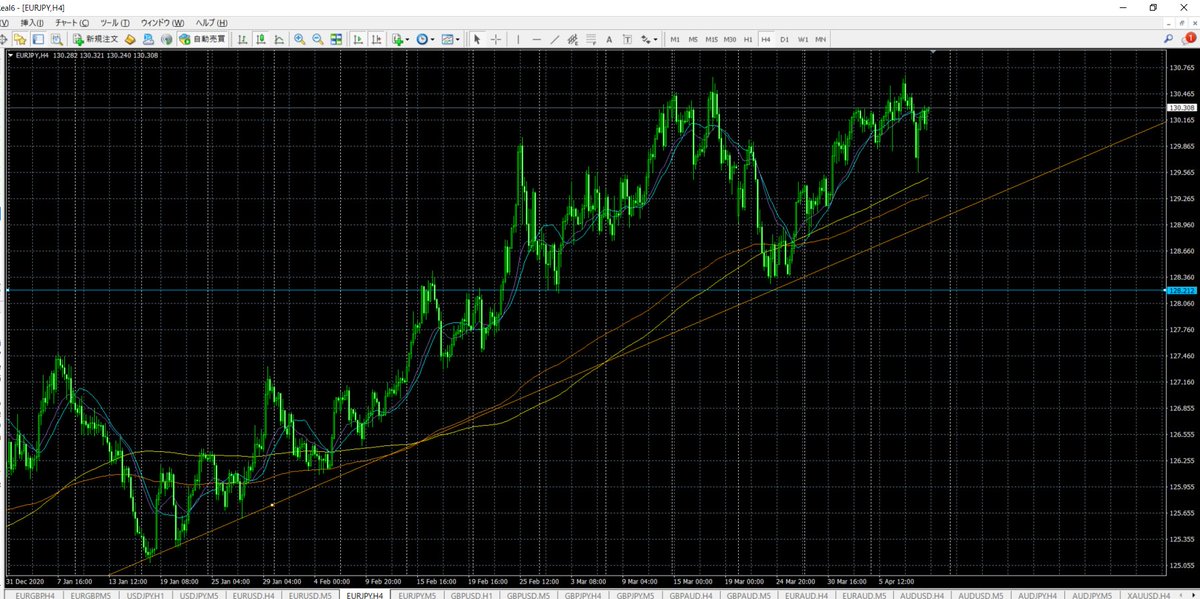
Task: Switch the timeframe to MN
Action: point(821,39)
